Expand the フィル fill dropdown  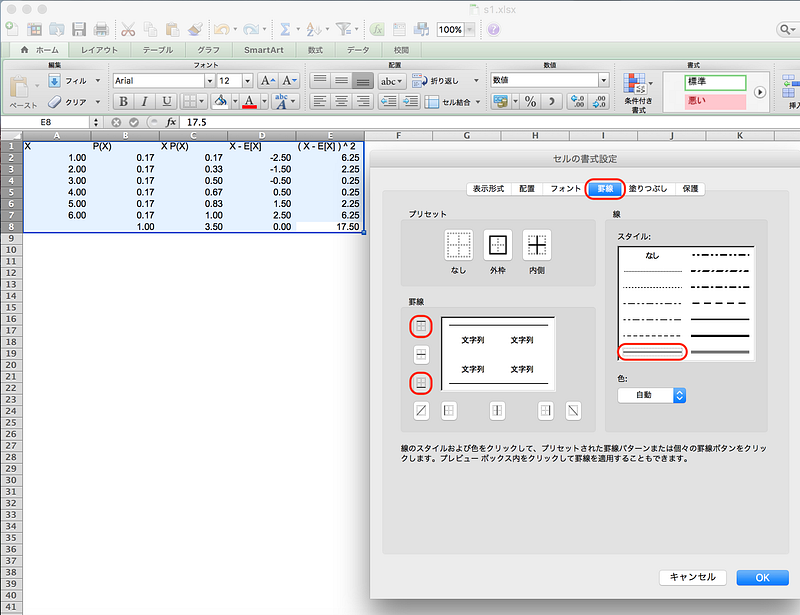click(97, 81)
